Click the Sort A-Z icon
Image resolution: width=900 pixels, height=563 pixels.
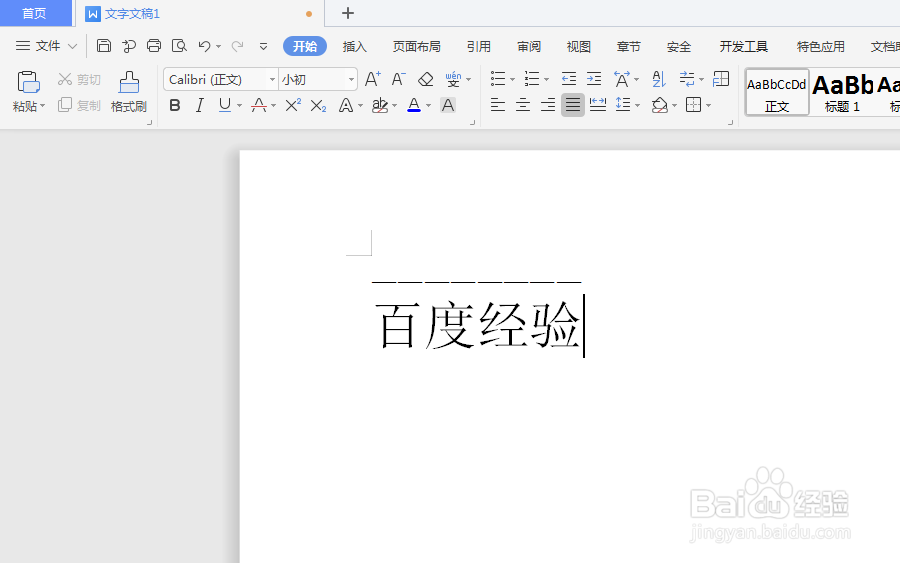[659, 79]
